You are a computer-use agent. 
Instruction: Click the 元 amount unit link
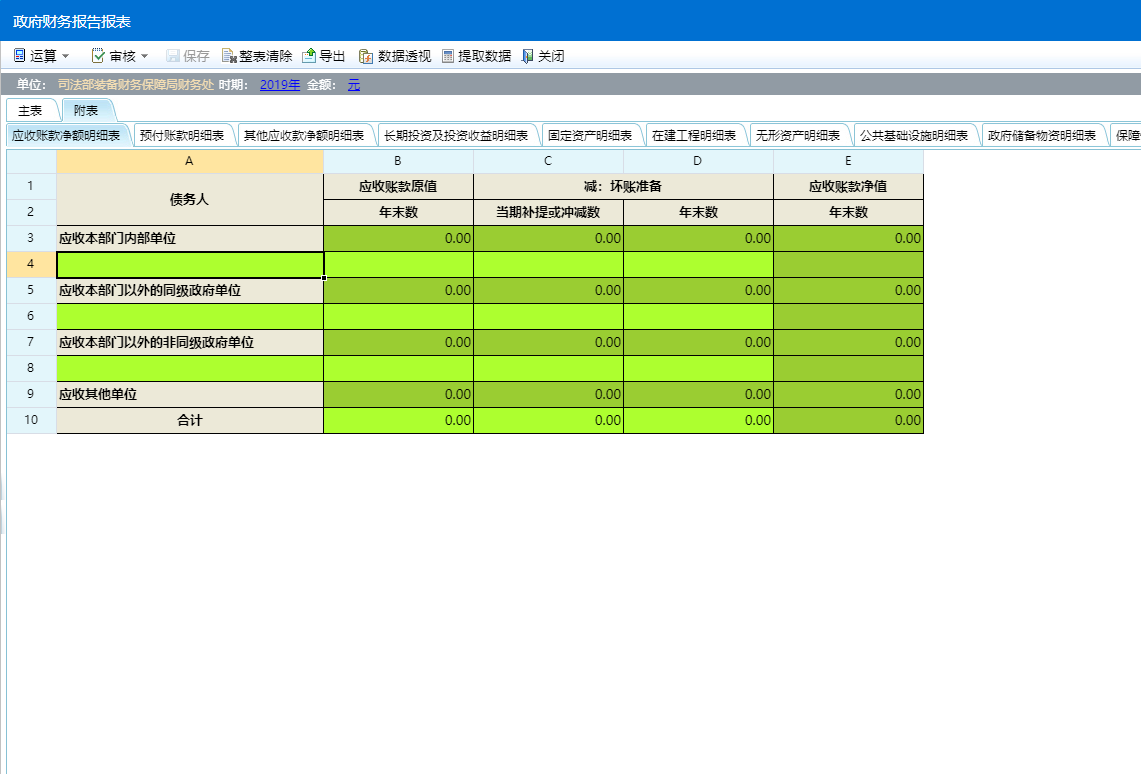354,85
